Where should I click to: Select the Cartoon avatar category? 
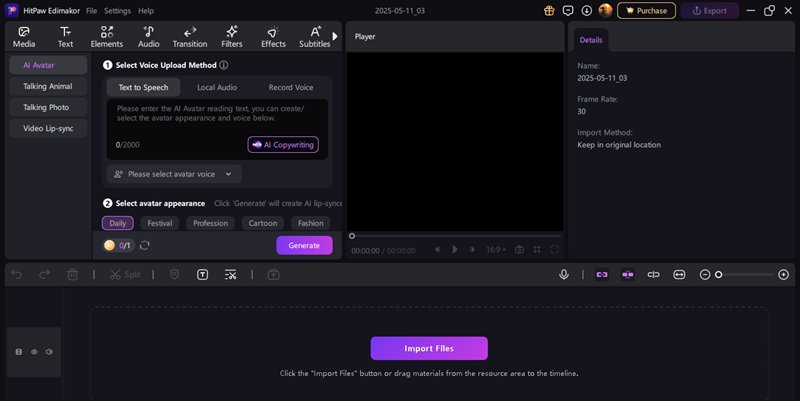[263, 223]
